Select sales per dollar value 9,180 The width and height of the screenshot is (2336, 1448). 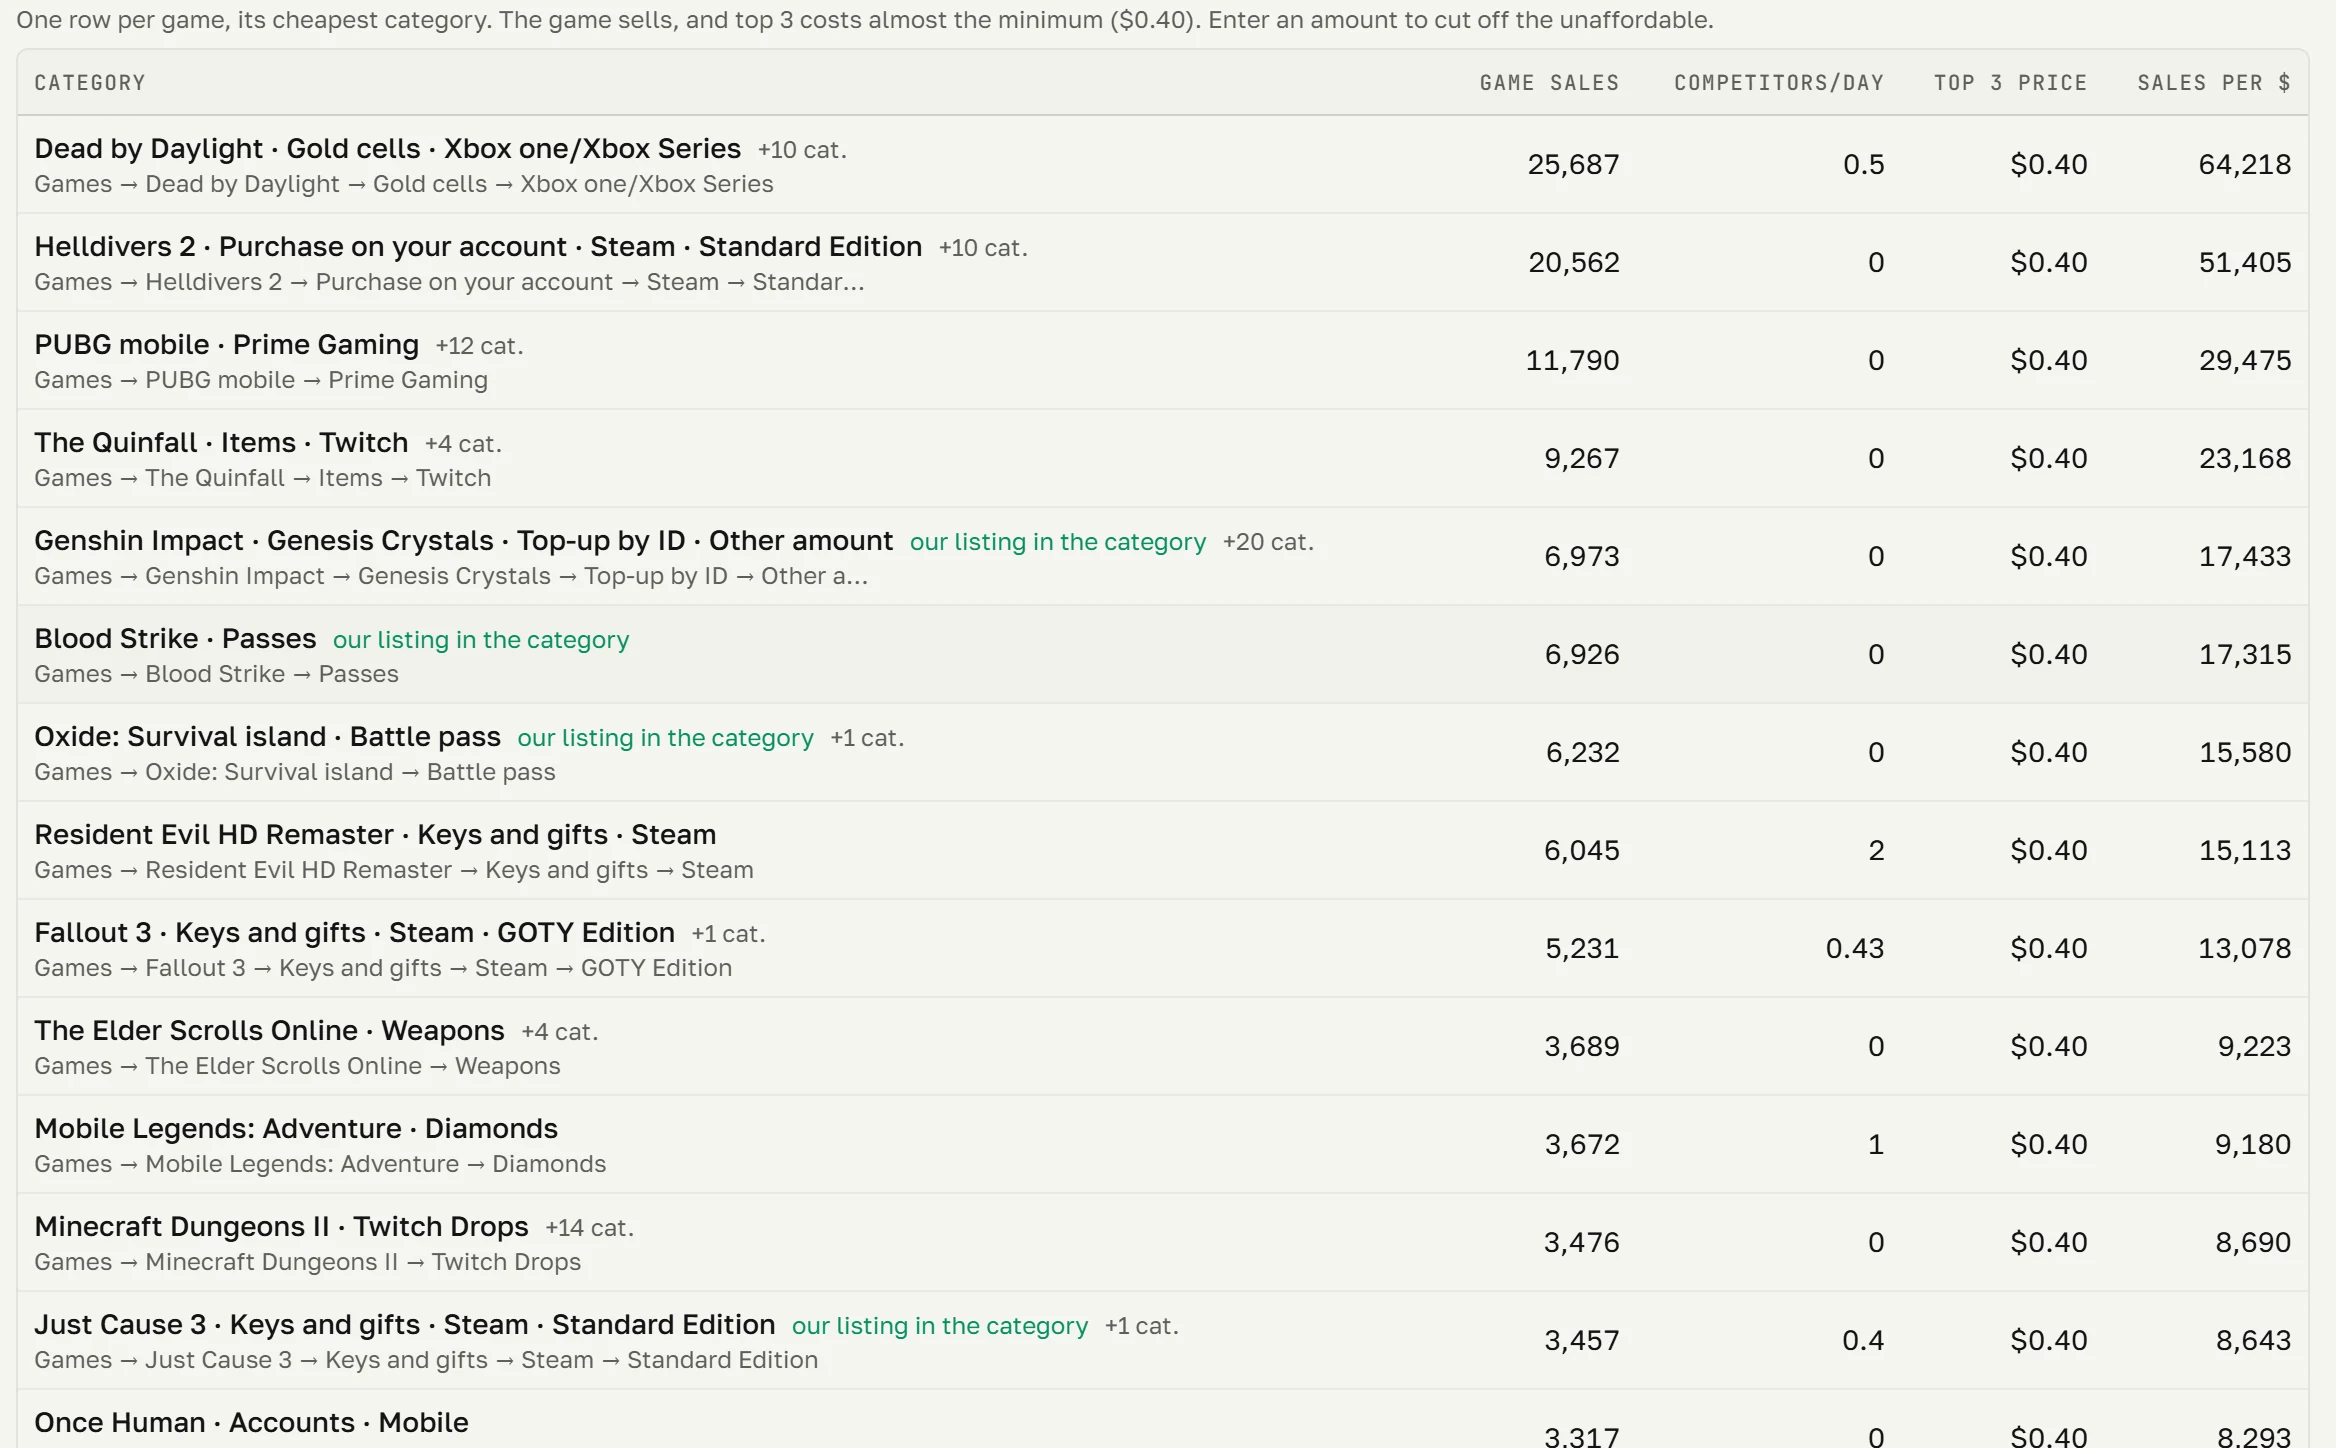(x=2252, y=1144)
